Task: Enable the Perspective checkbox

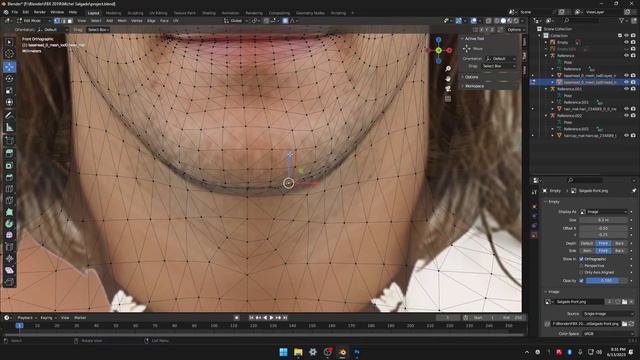Action: click(582, 266)
